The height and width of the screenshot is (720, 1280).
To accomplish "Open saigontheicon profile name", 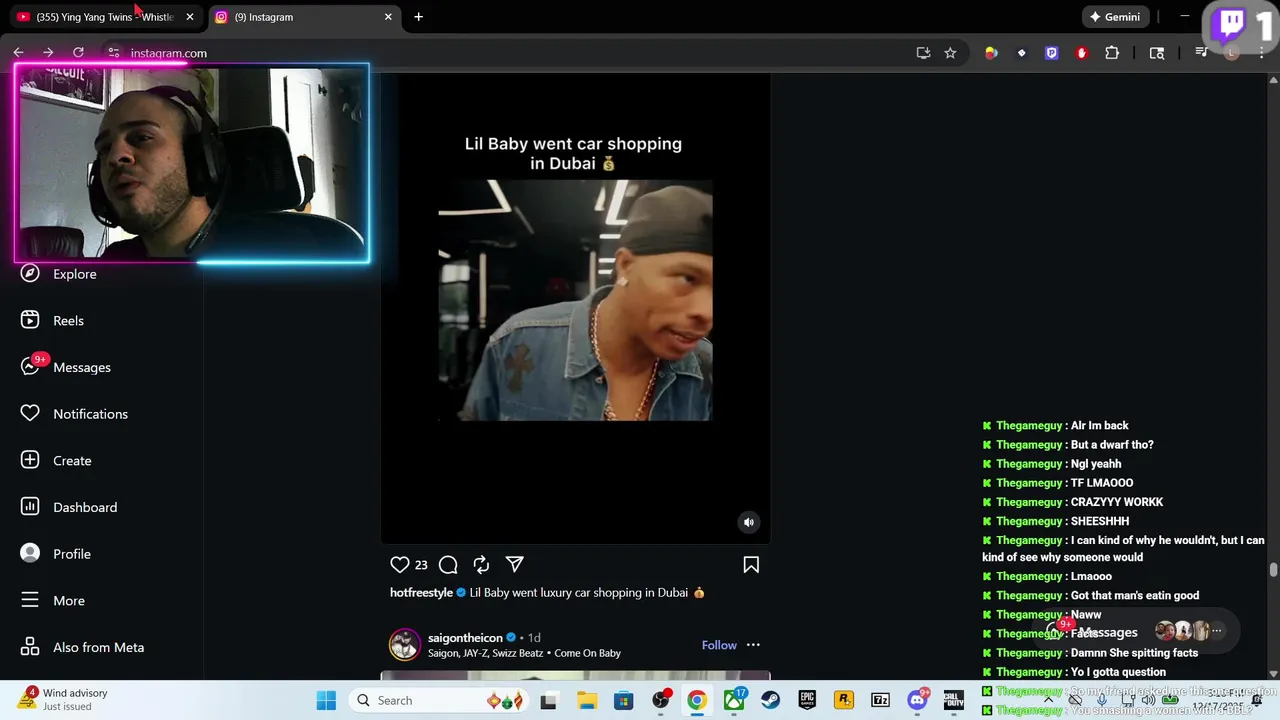I will point(465,637).
